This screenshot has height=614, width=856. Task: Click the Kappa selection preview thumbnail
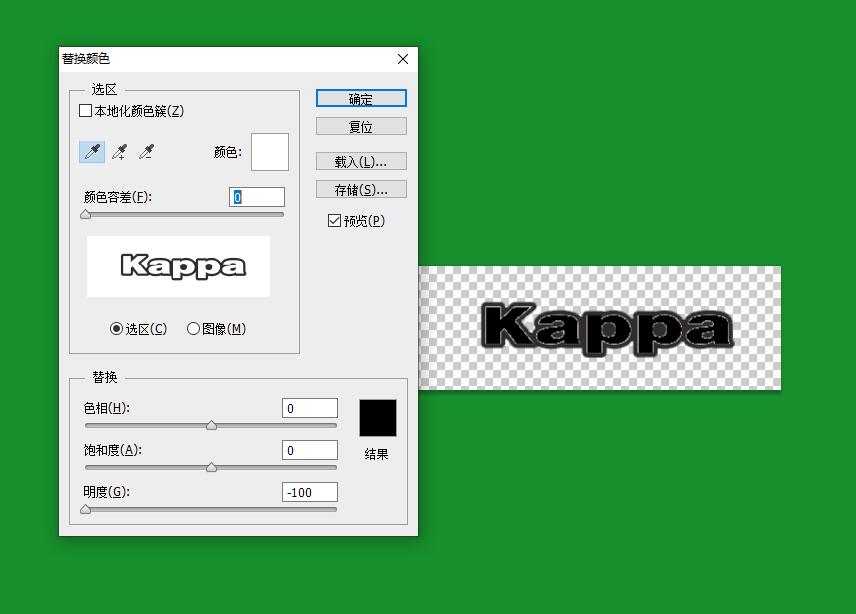tap(179, 266)
